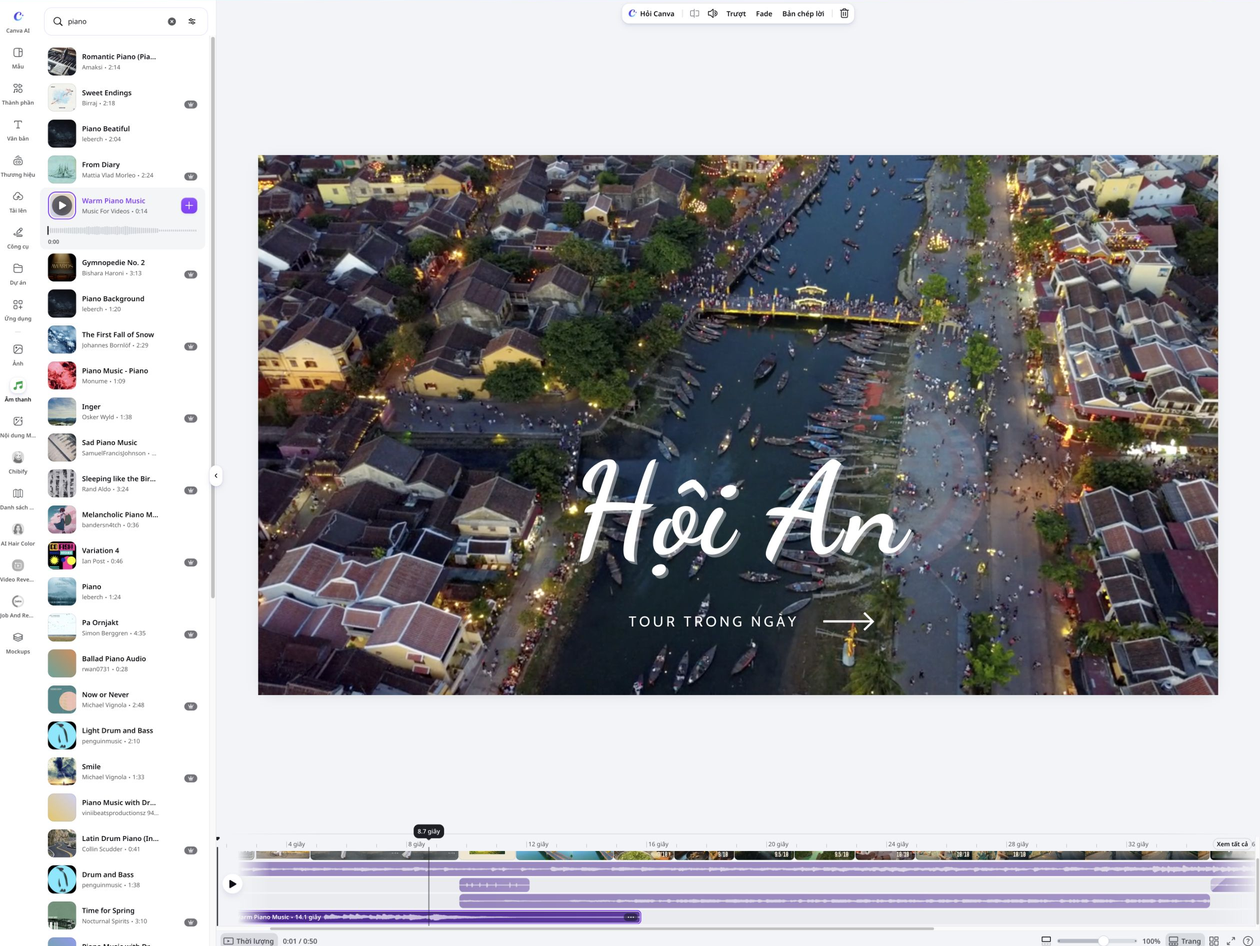Open the volume control in floating toolbar
This screenshot has height=946, width=1260.
pyautogui.click(x=712, y=13)
